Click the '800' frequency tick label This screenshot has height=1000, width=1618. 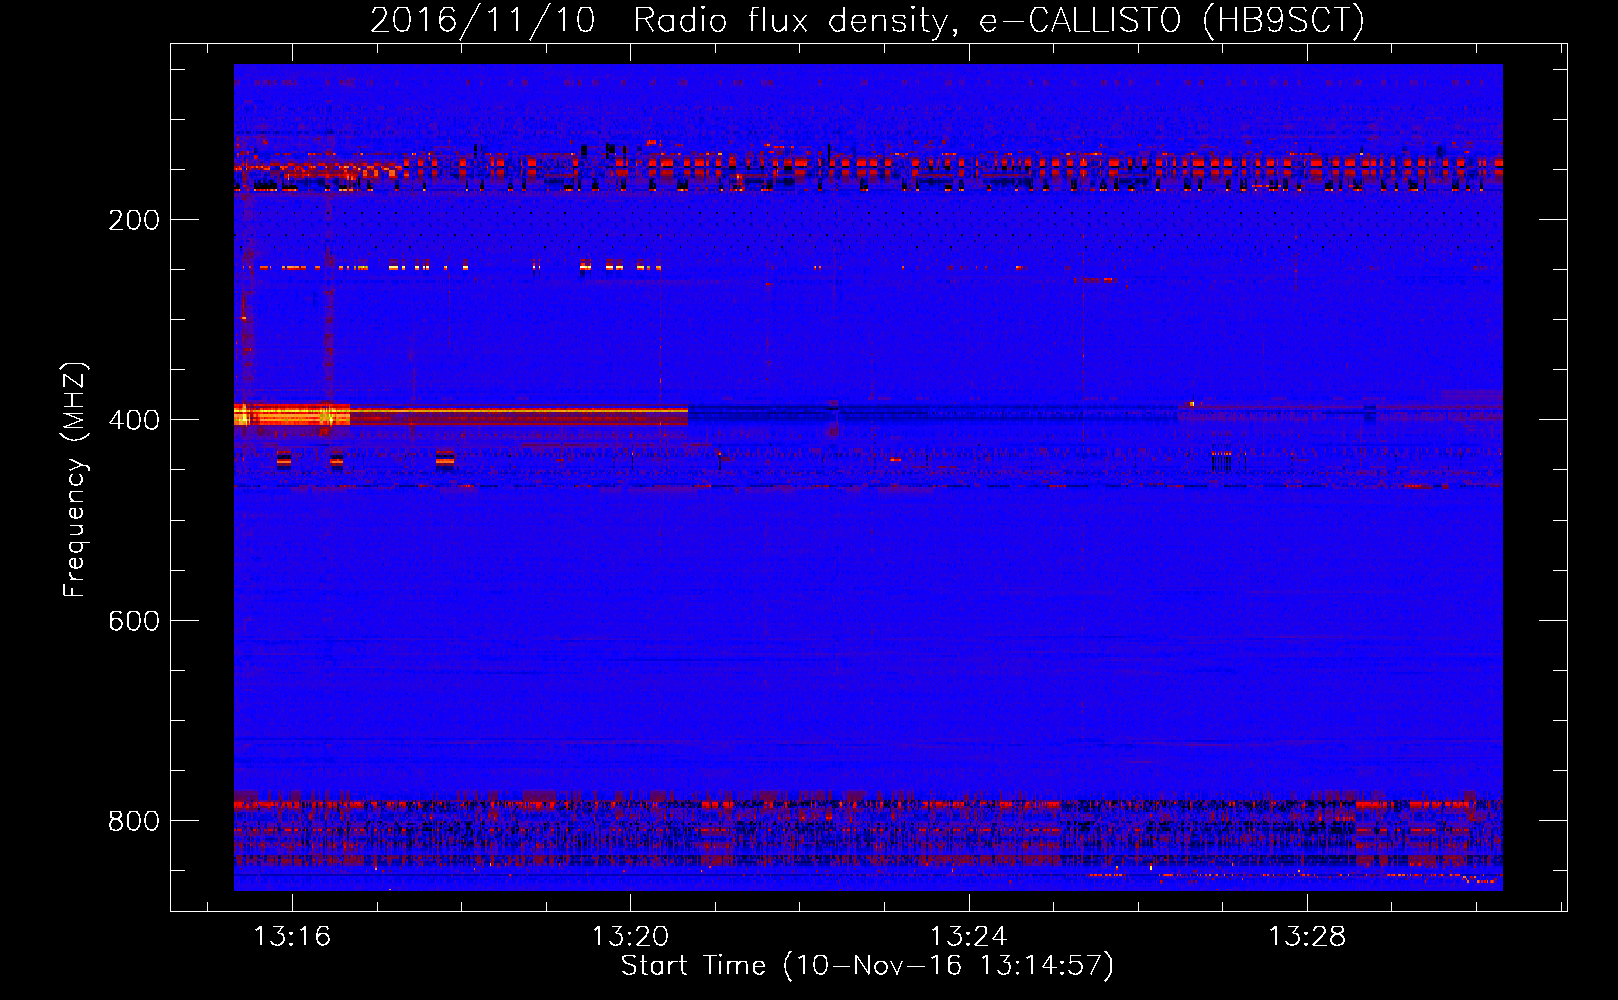pos(134,821)
